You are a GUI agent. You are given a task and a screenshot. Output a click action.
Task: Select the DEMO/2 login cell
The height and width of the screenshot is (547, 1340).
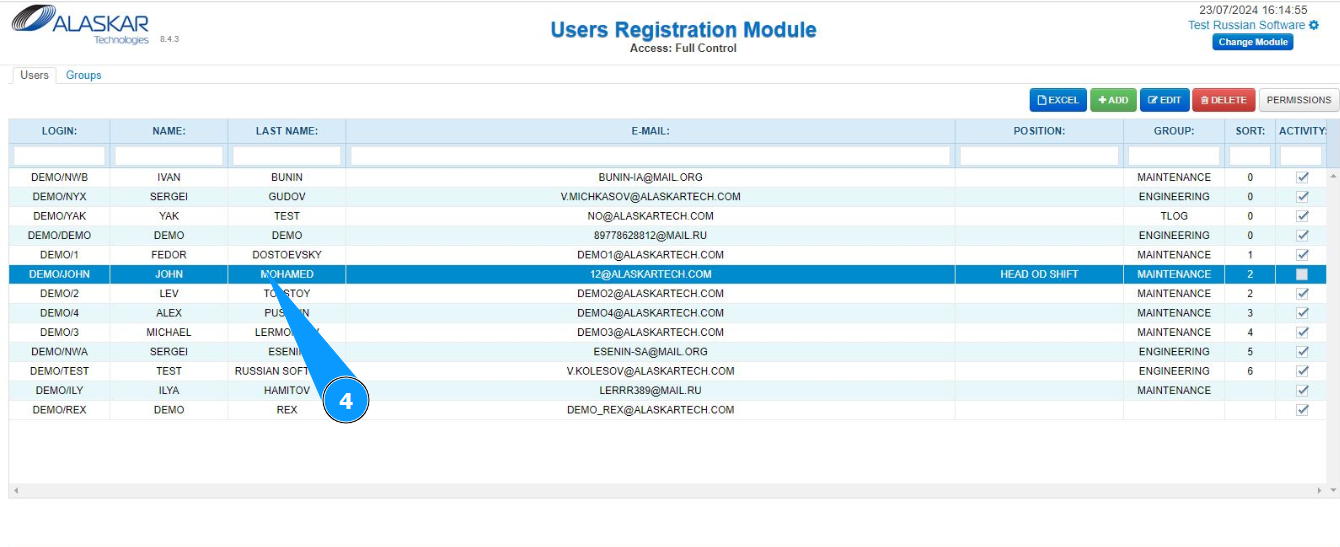(59, 294)
